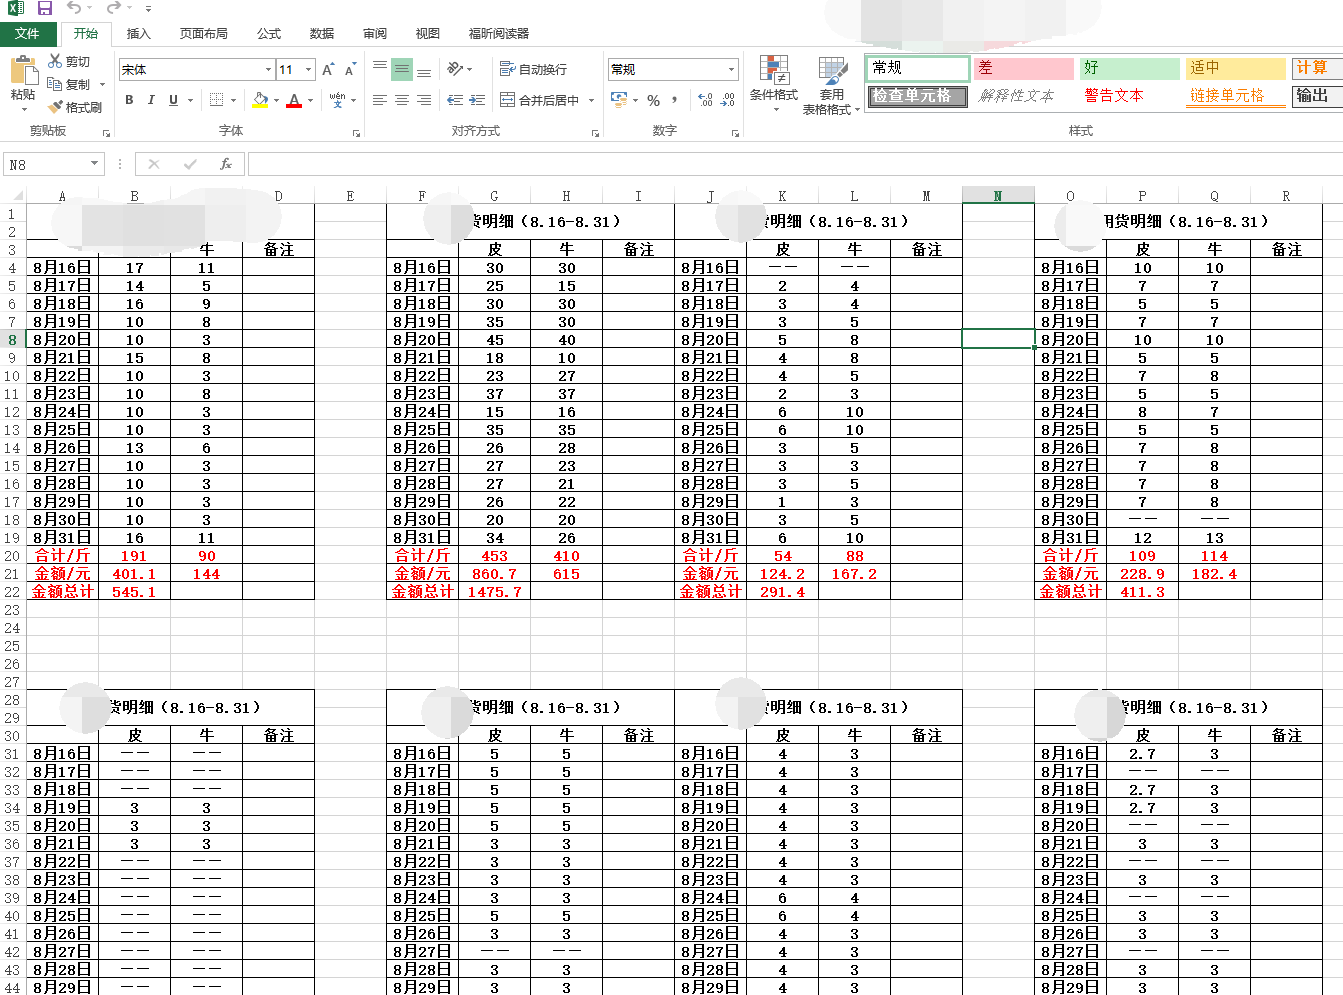This screenshot has height=995, width=1343.
Task: Click the increase decimal icon
Action: 705,100
